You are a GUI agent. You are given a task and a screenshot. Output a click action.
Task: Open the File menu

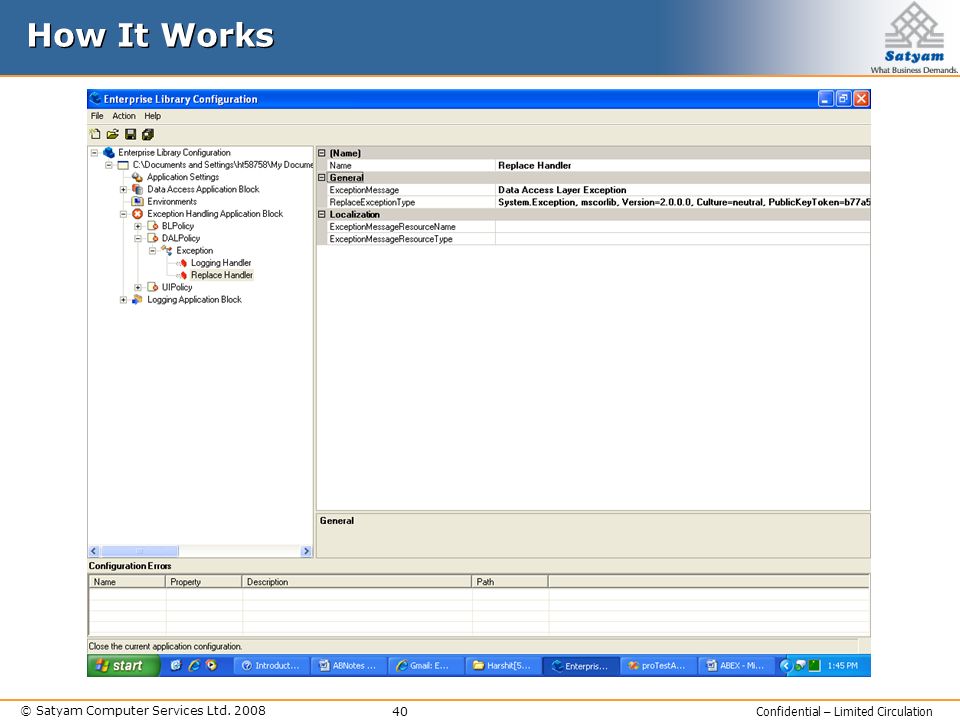point(97,116)
